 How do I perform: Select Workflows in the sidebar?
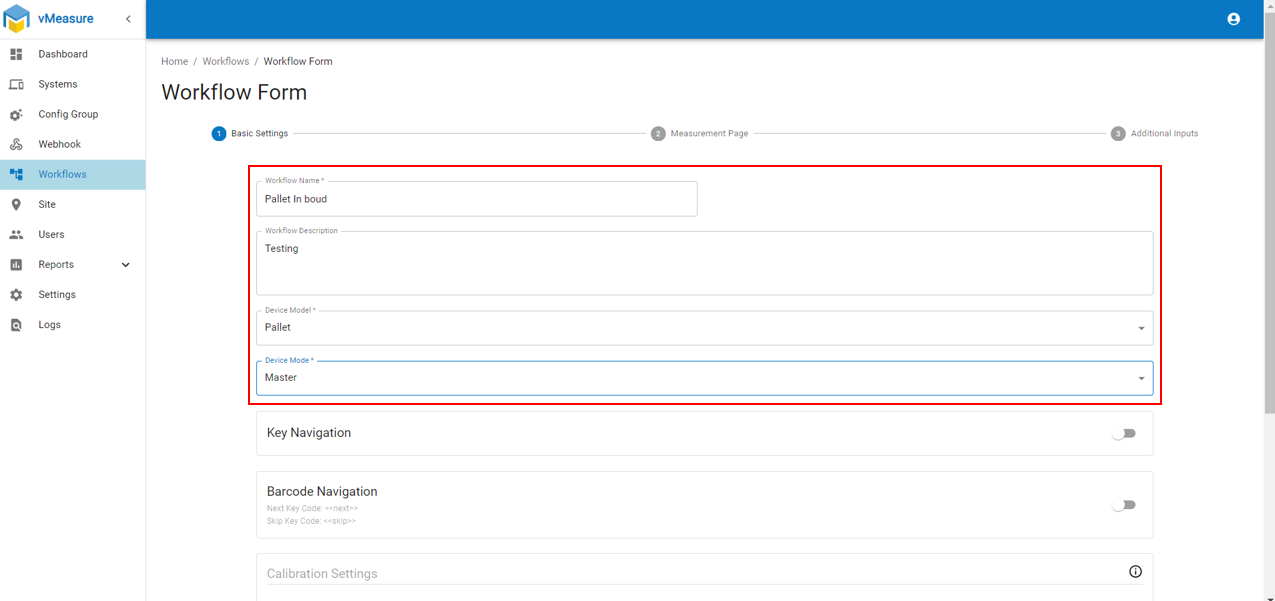72,174
